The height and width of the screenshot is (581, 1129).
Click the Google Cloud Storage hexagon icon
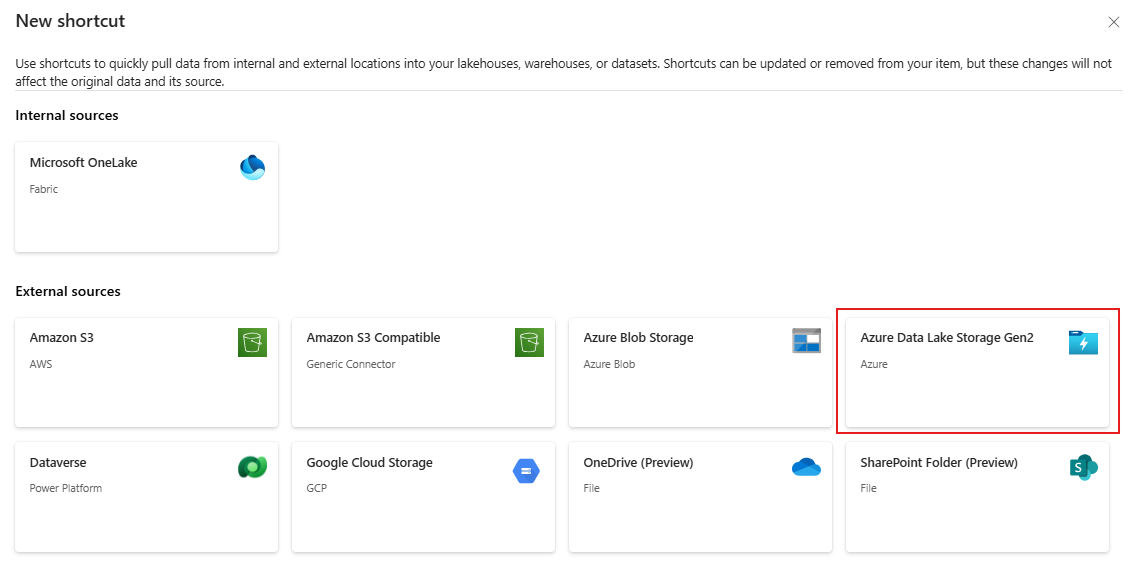point(526,471)
